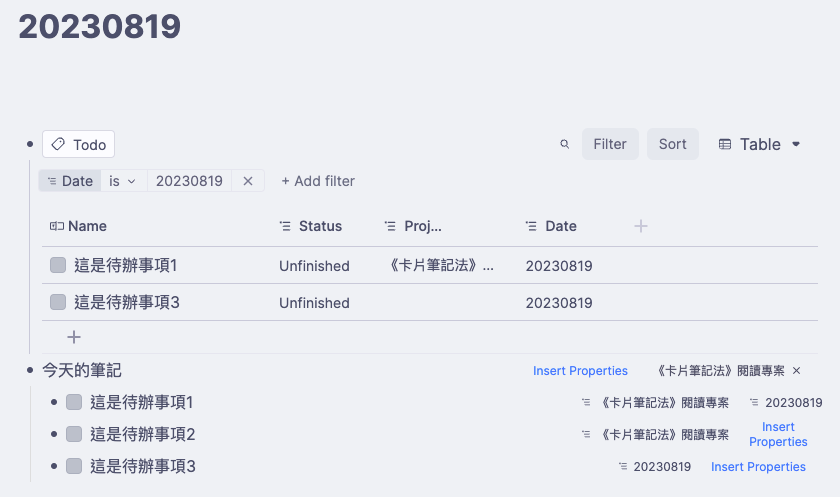Open the Table view dropdown arrow
The width and height of the screenshot is (840, 497).
coord(796,144)
